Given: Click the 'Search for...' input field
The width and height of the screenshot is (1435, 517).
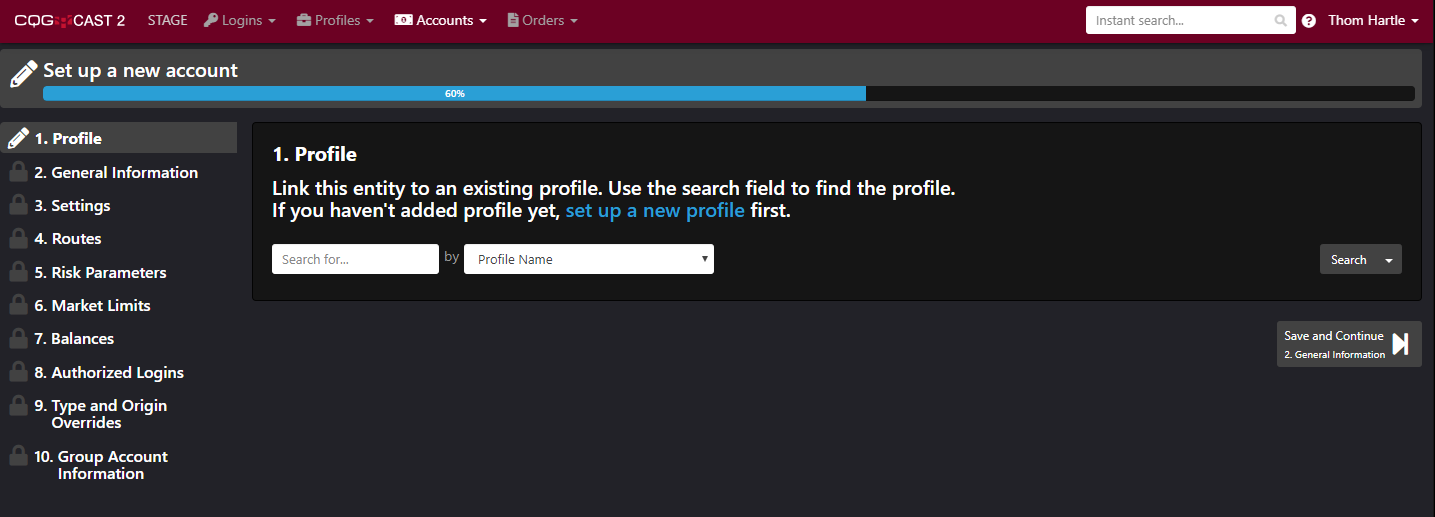Looking at the screenshot, I should coord(355,259).
